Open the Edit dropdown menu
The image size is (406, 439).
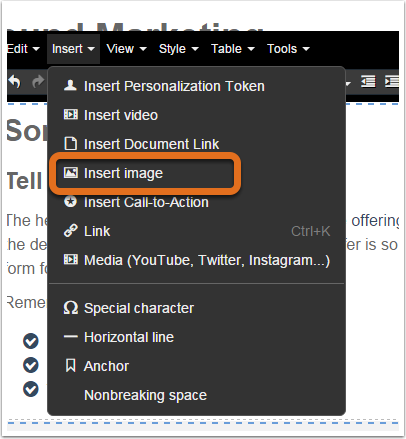tap(23, 49)
